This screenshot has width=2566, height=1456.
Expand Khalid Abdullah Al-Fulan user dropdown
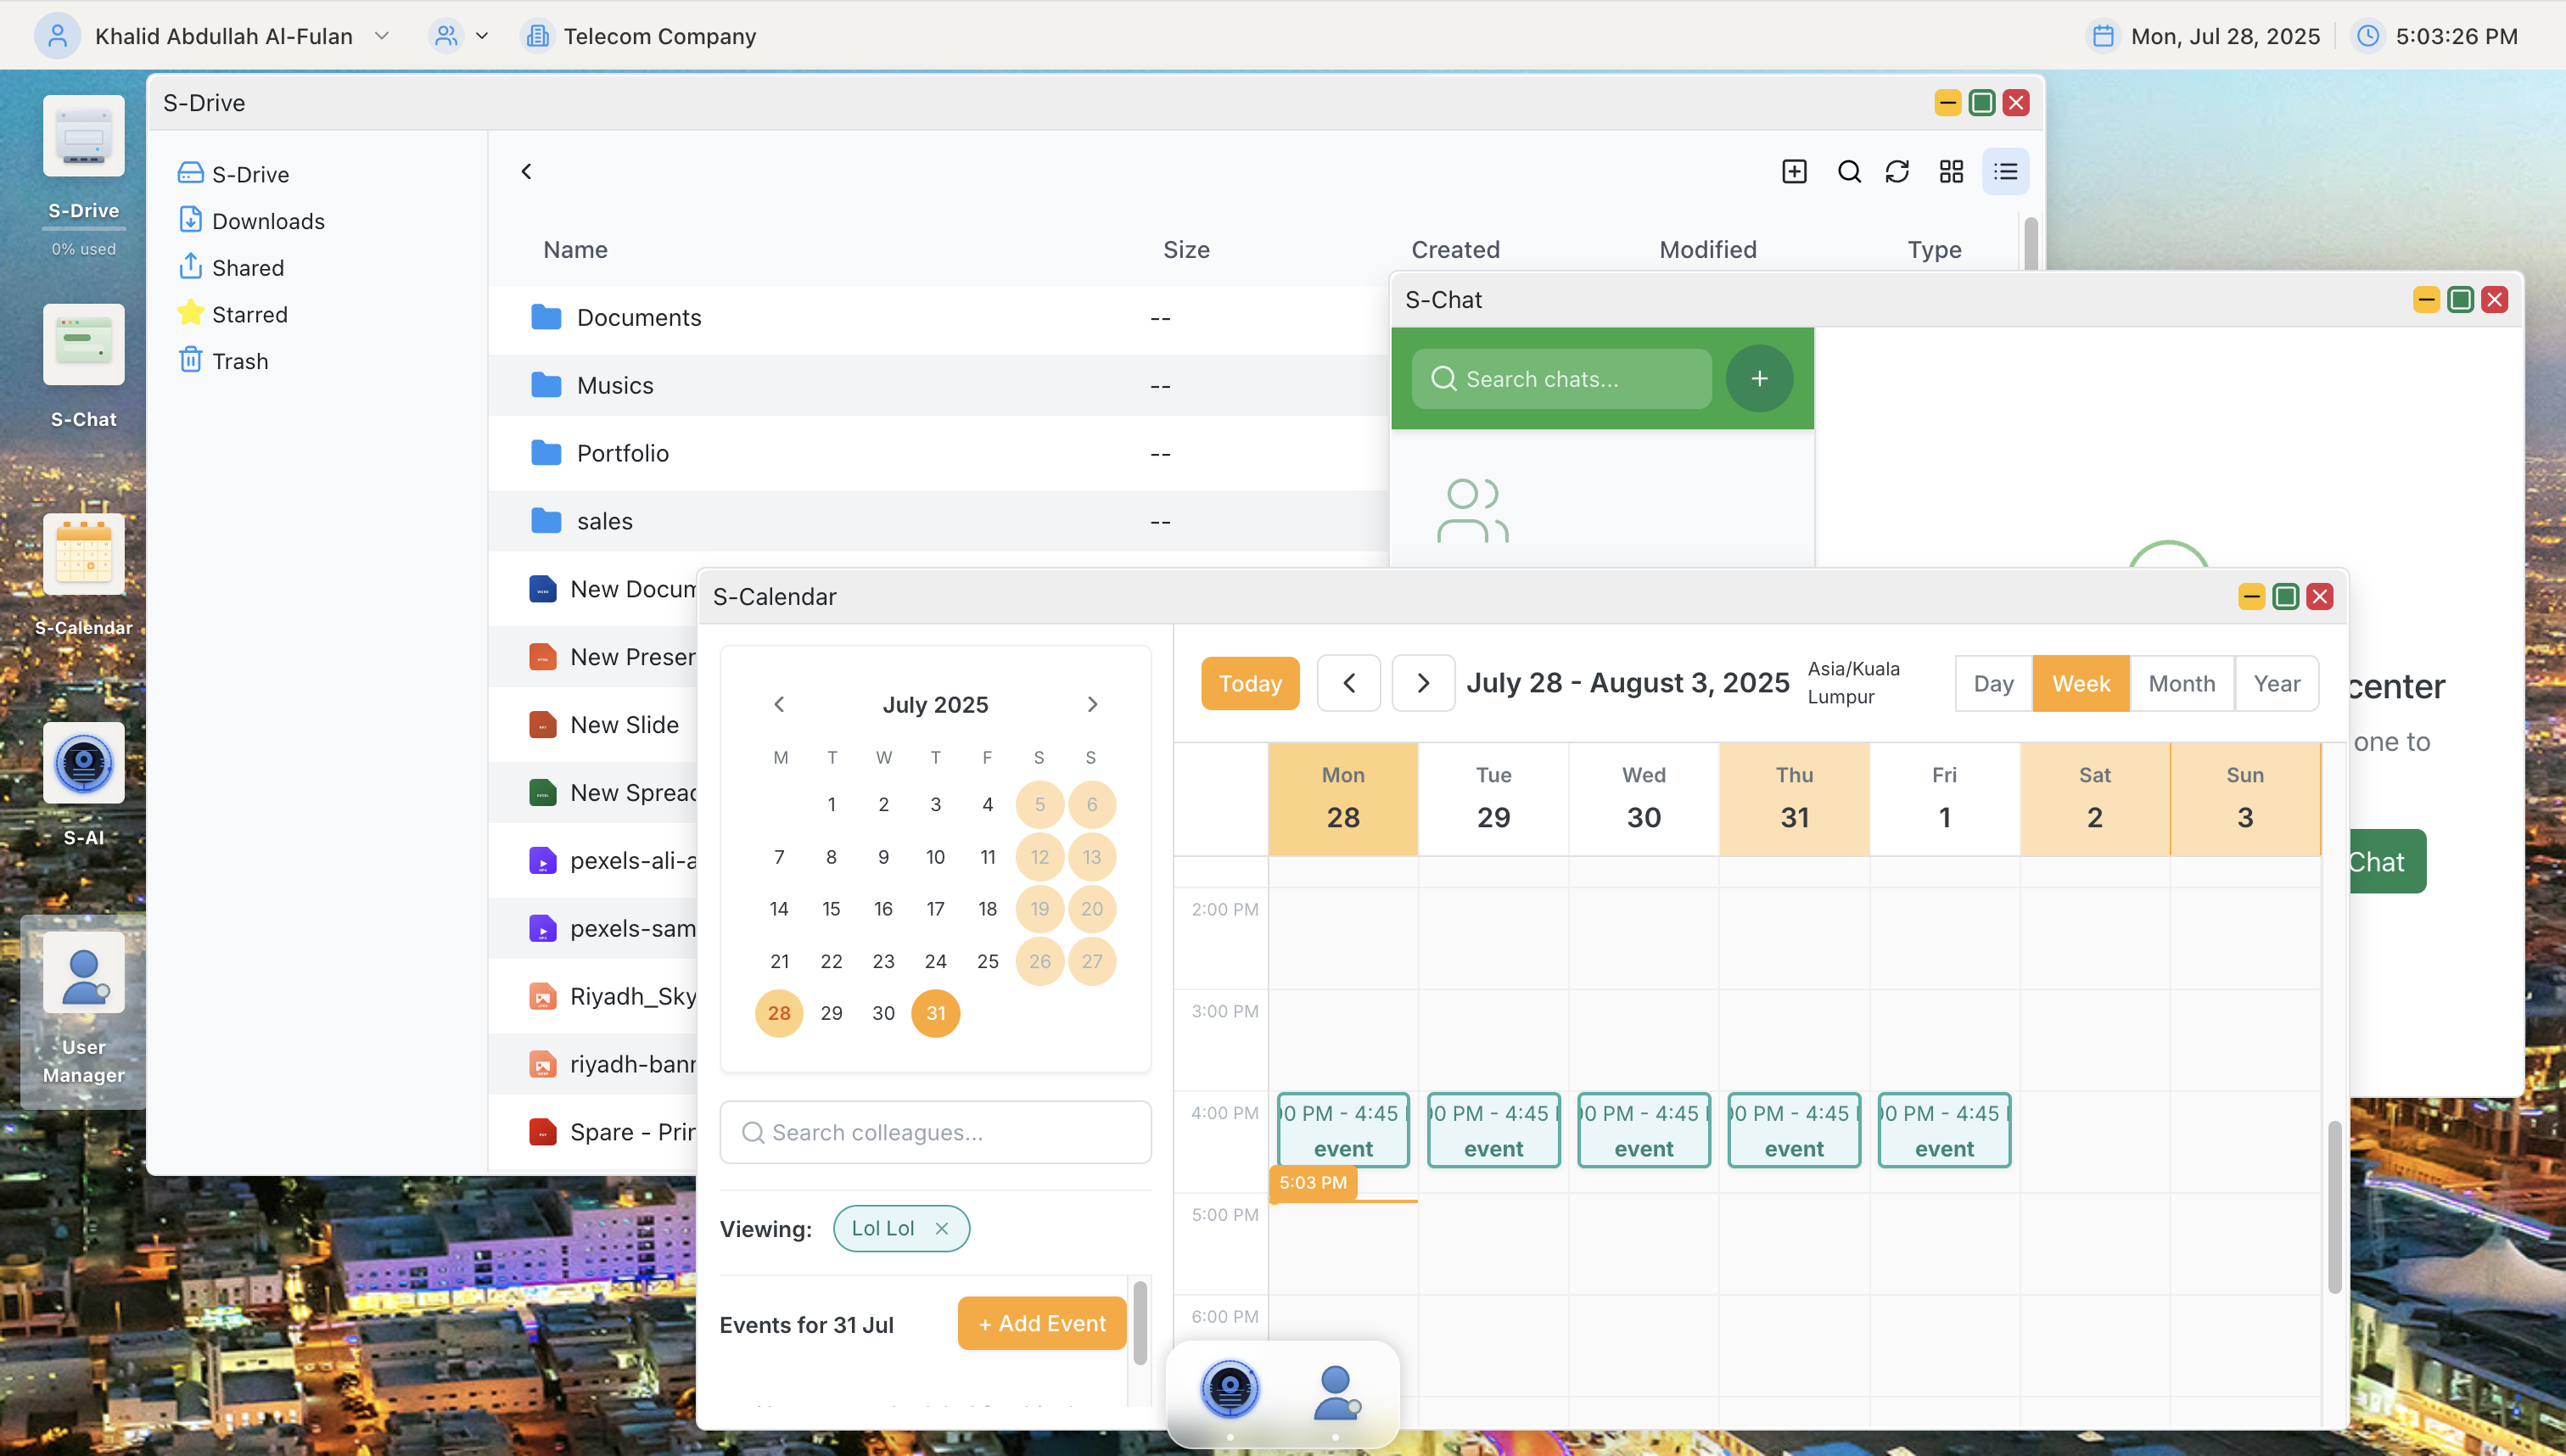pyautogui.click(x=381, y=36)
